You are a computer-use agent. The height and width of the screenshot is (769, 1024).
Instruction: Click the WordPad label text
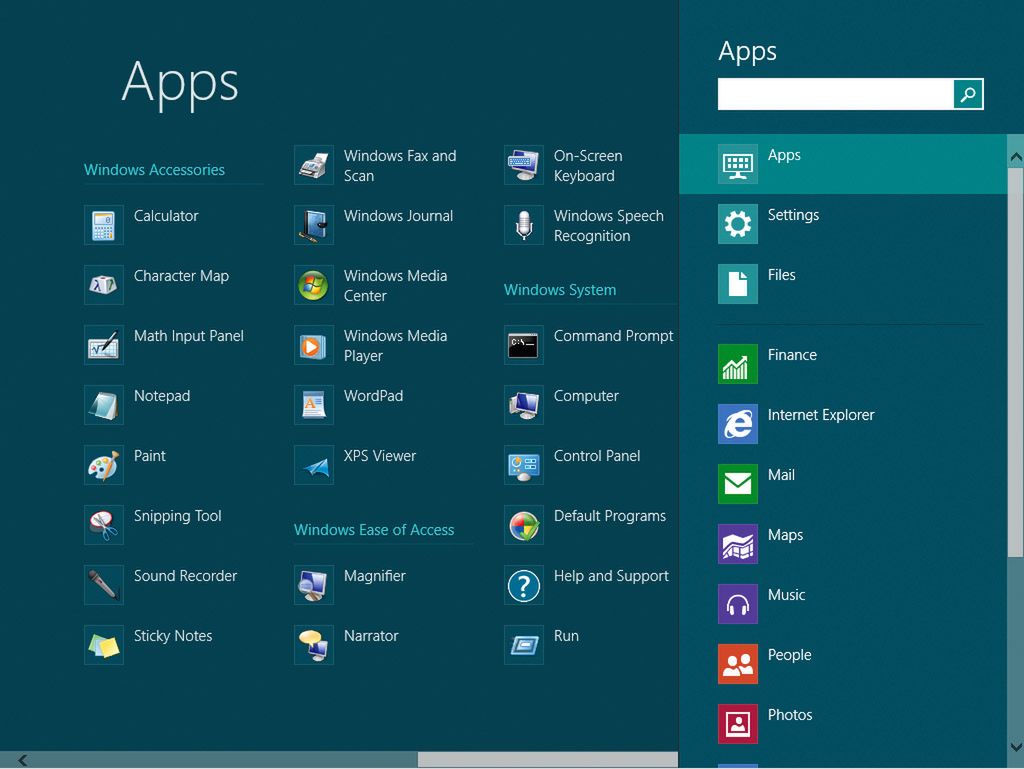coord(374,396)
